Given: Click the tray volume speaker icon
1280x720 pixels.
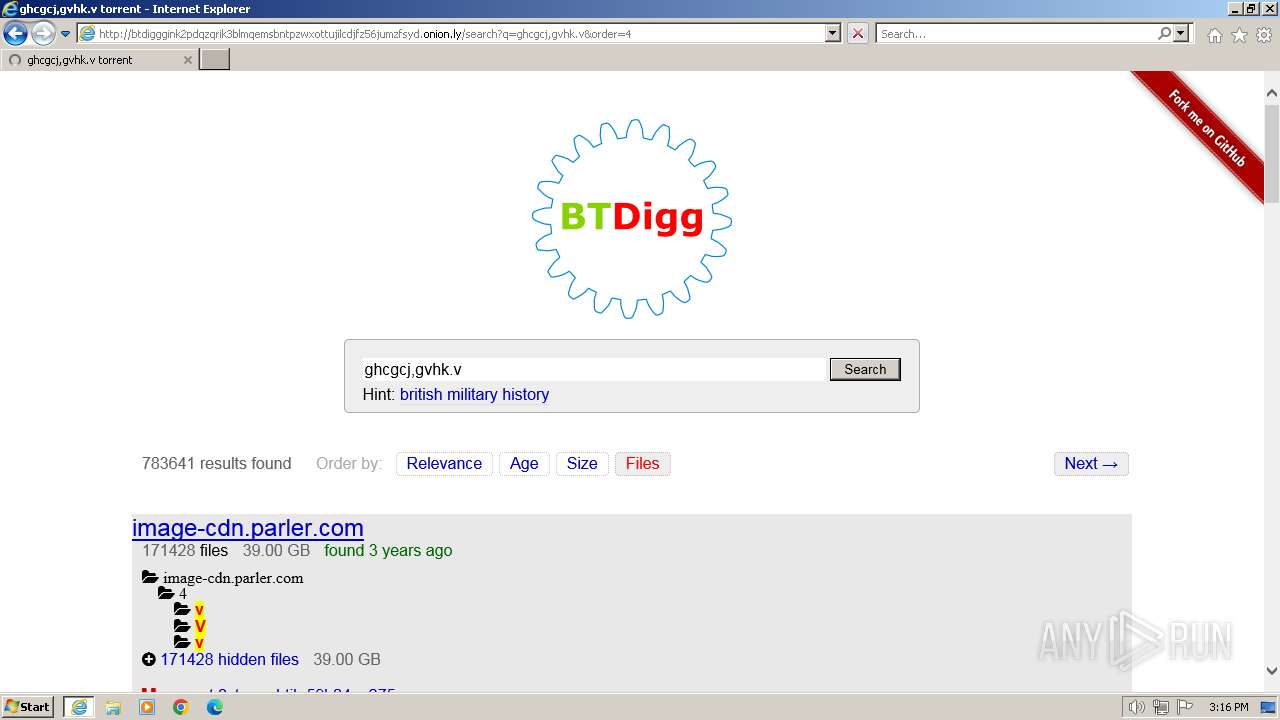Looking at the screenshot, I should 1137,707.
